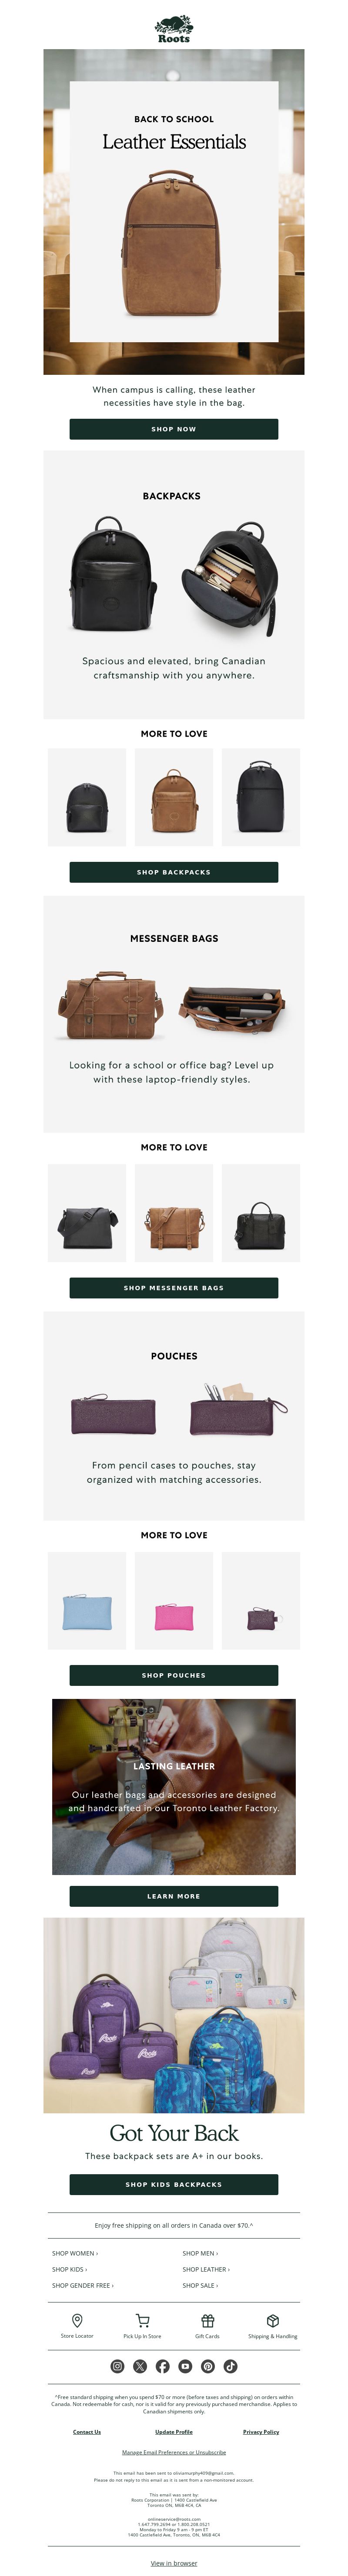Visit the Instagram social icon
Image resolution: width=348 pixels, height=2576 pixels.
117,2366
